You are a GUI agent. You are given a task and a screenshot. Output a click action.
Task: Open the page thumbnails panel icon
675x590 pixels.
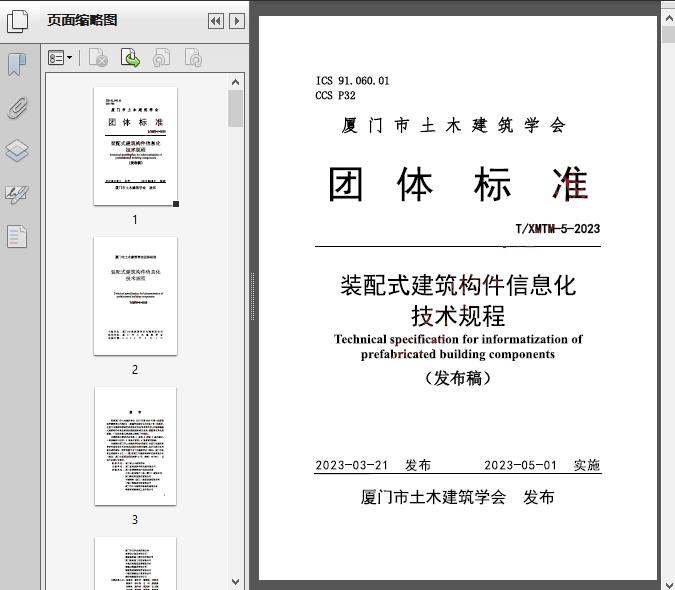point(18,21)
